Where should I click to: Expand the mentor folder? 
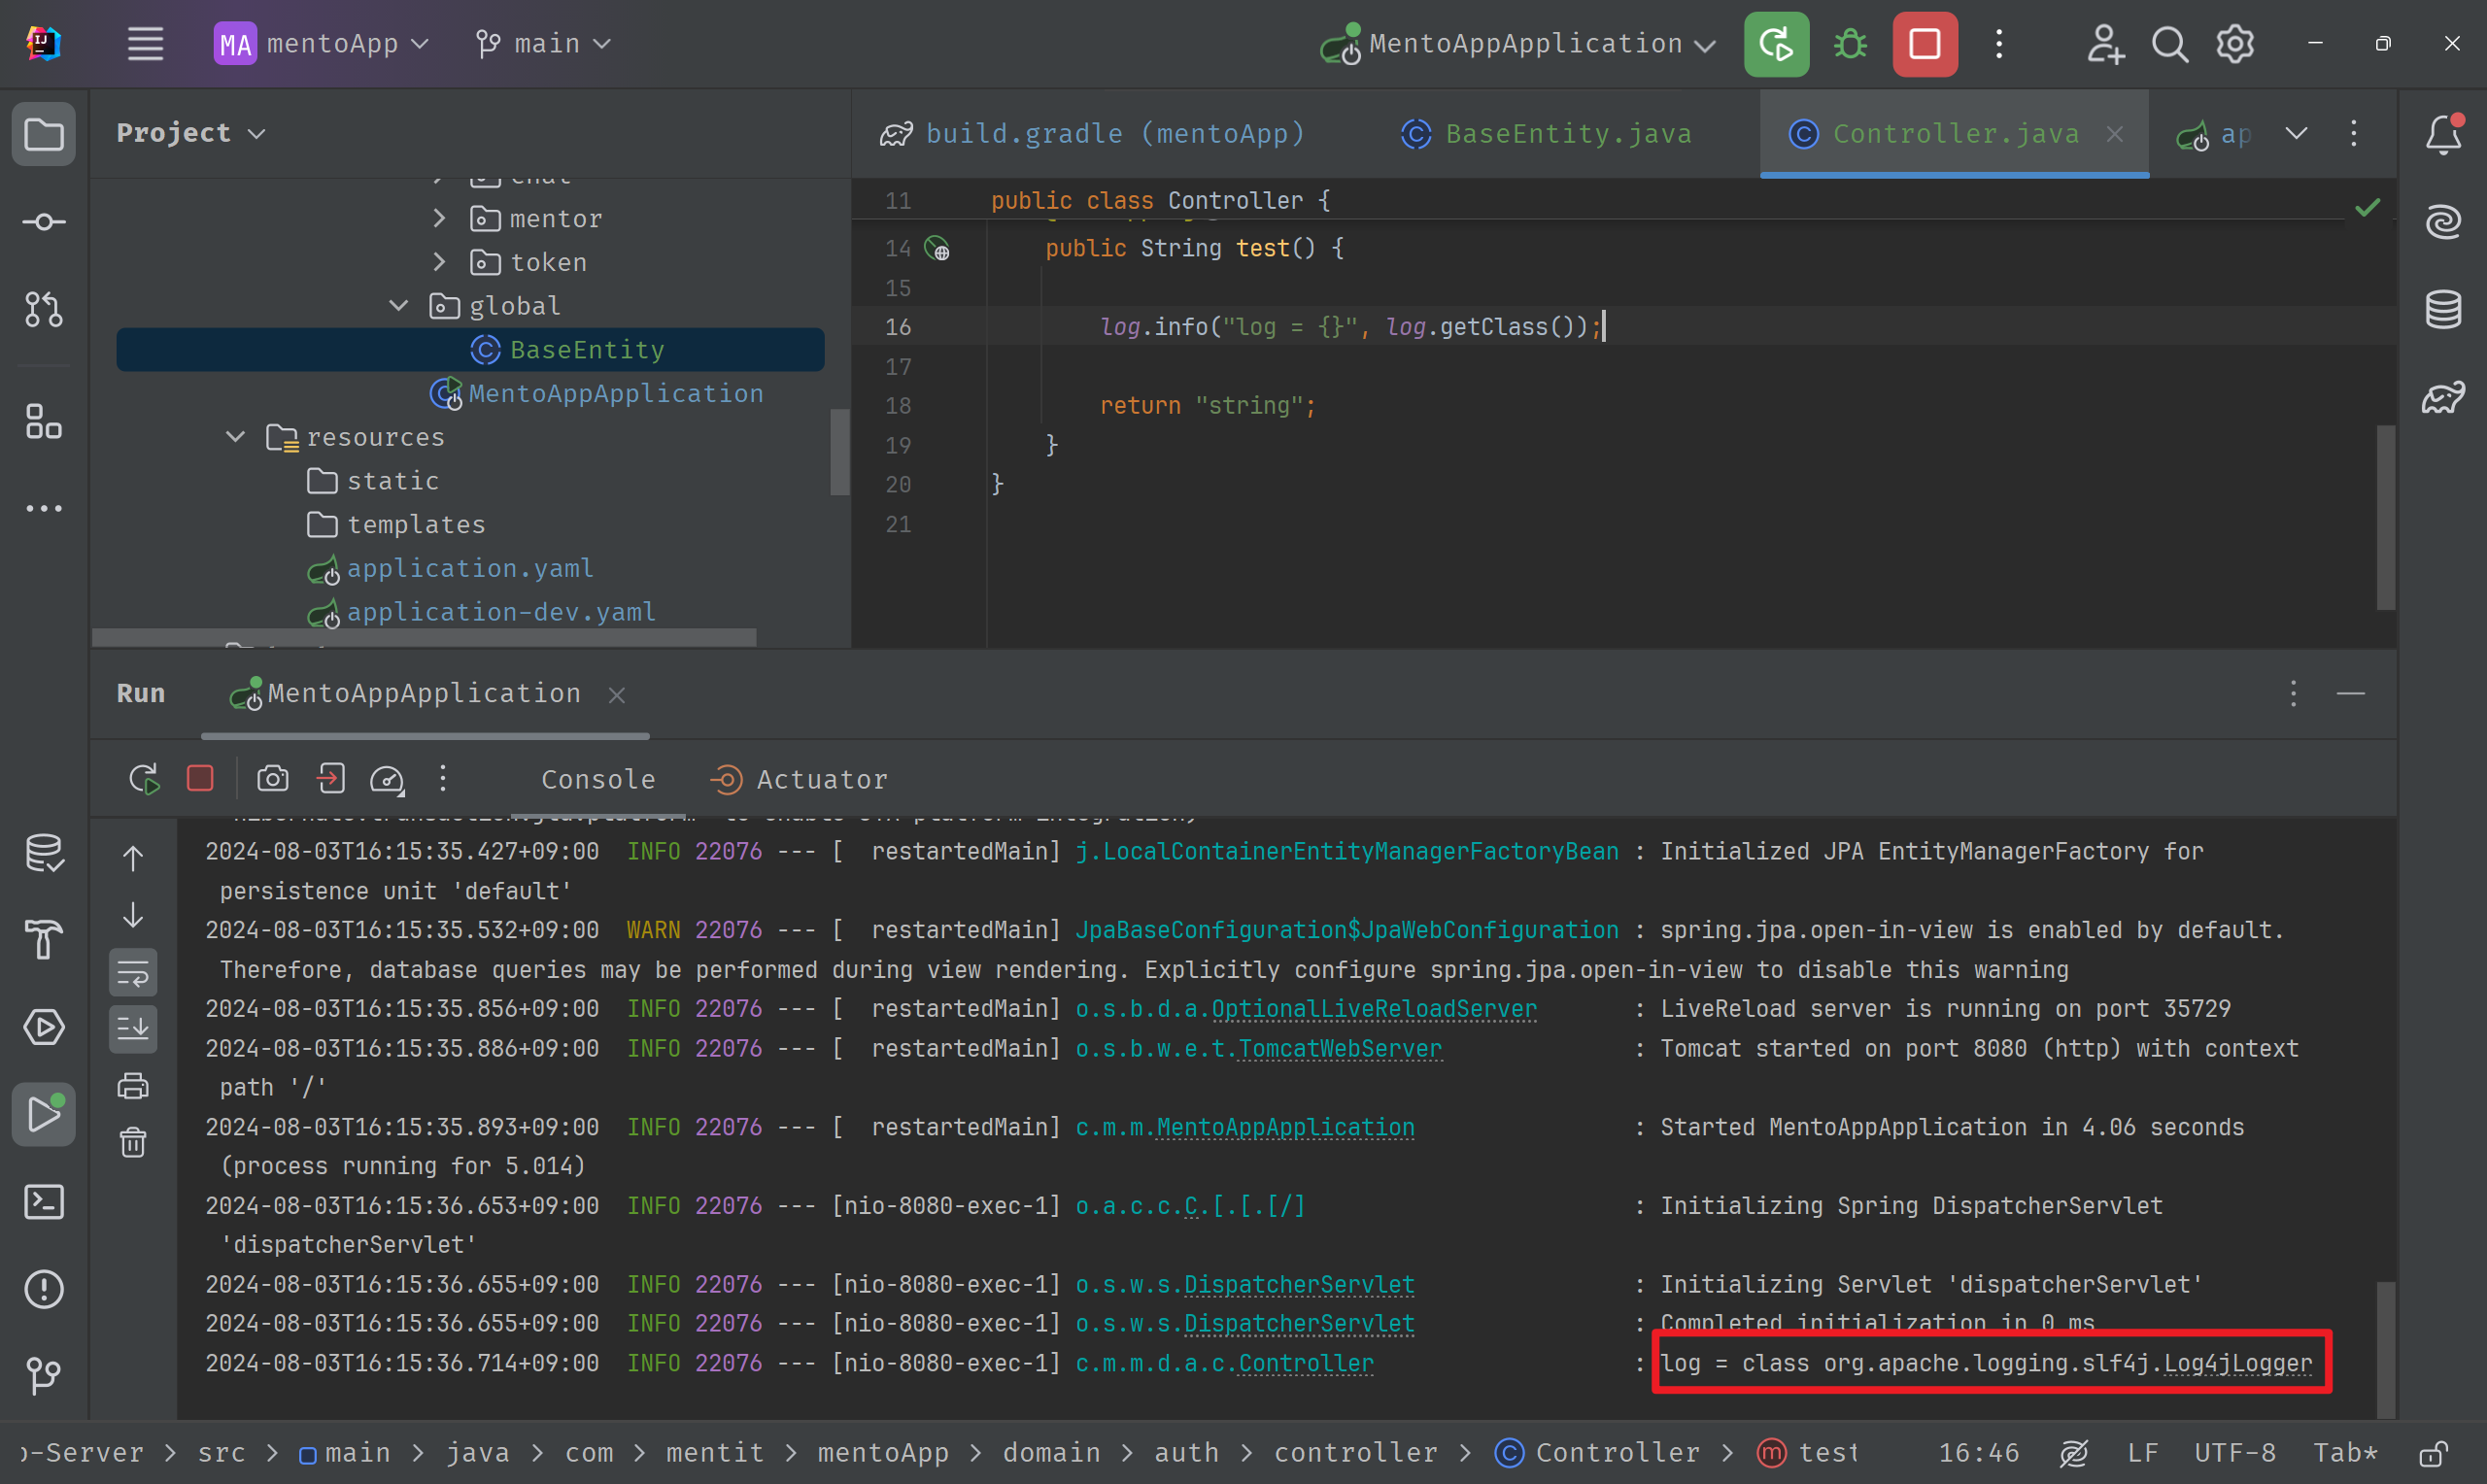click(439, 218)
